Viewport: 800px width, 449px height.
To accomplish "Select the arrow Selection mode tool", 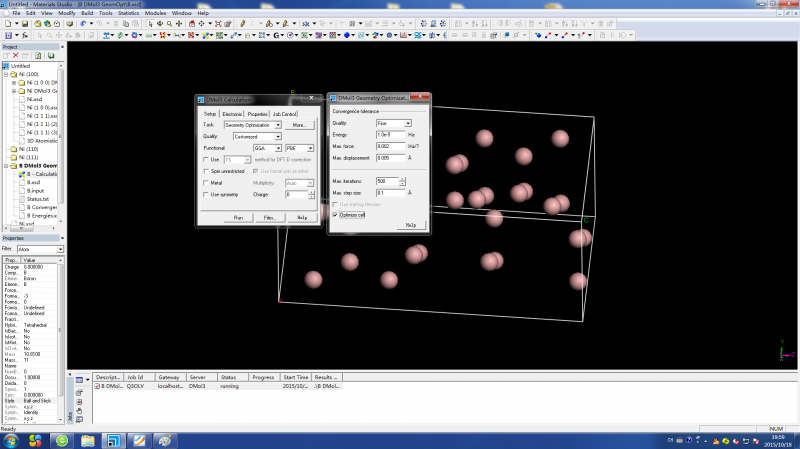I will (151, 23).
